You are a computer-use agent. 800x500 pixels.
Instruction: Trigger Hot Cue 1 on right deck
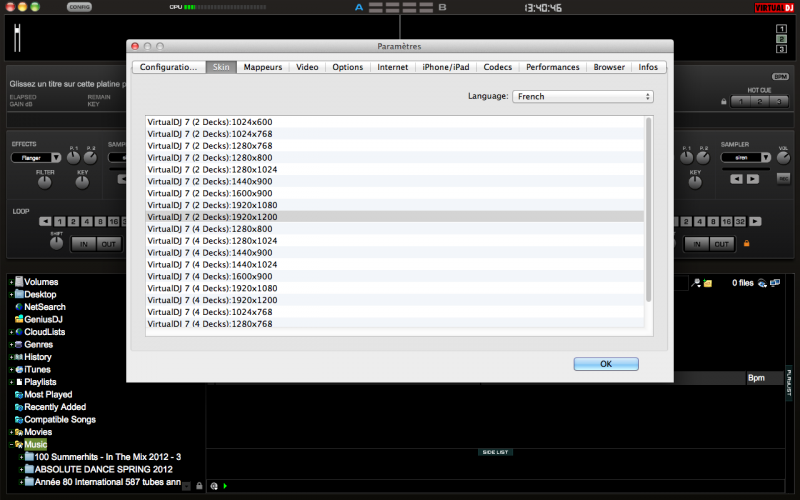point(741,102)
